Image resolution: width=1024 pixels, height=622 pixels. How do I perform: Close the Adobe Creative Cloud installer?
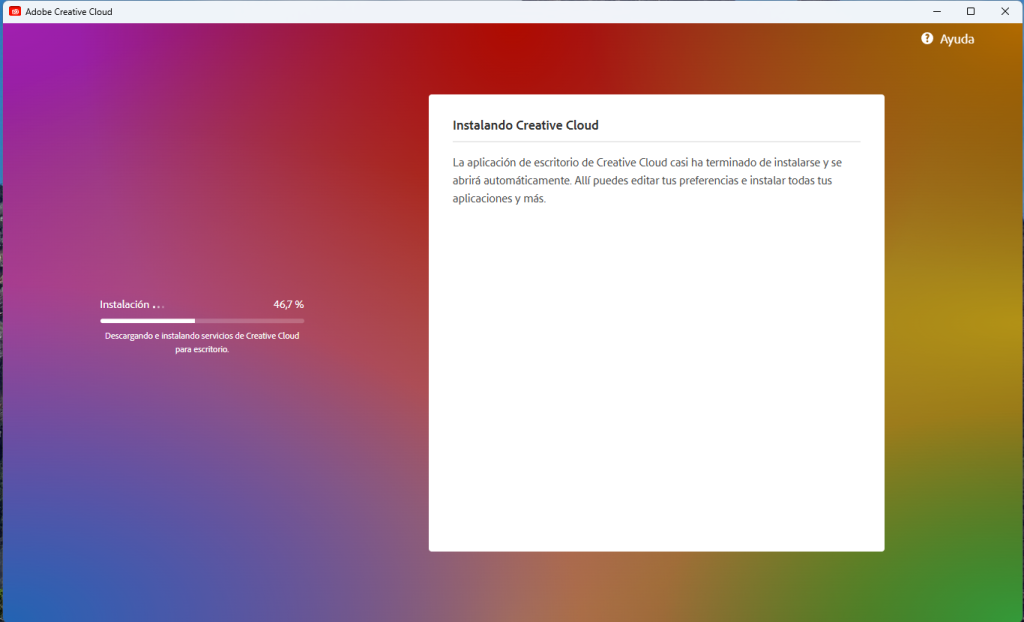(1004, 11)
